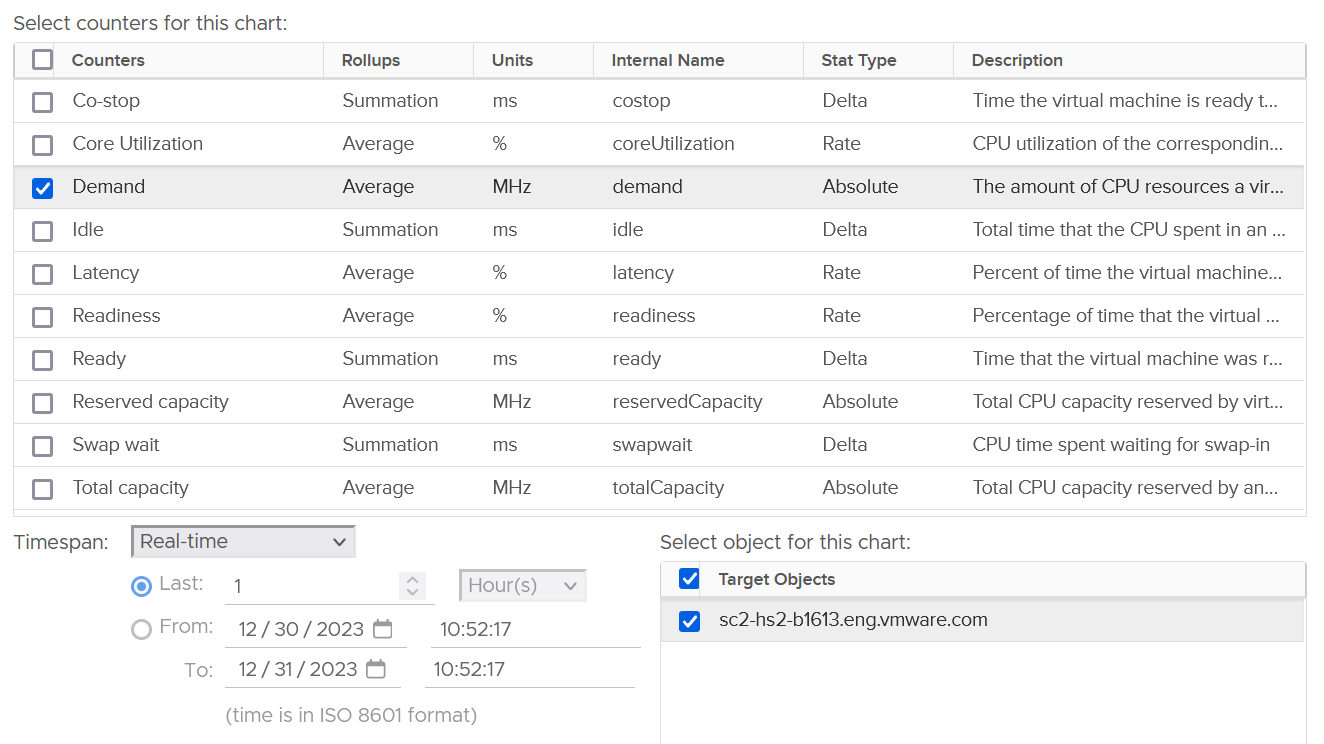
Task: Sort by Internal Name column header
Action: [x=668, y=60]
